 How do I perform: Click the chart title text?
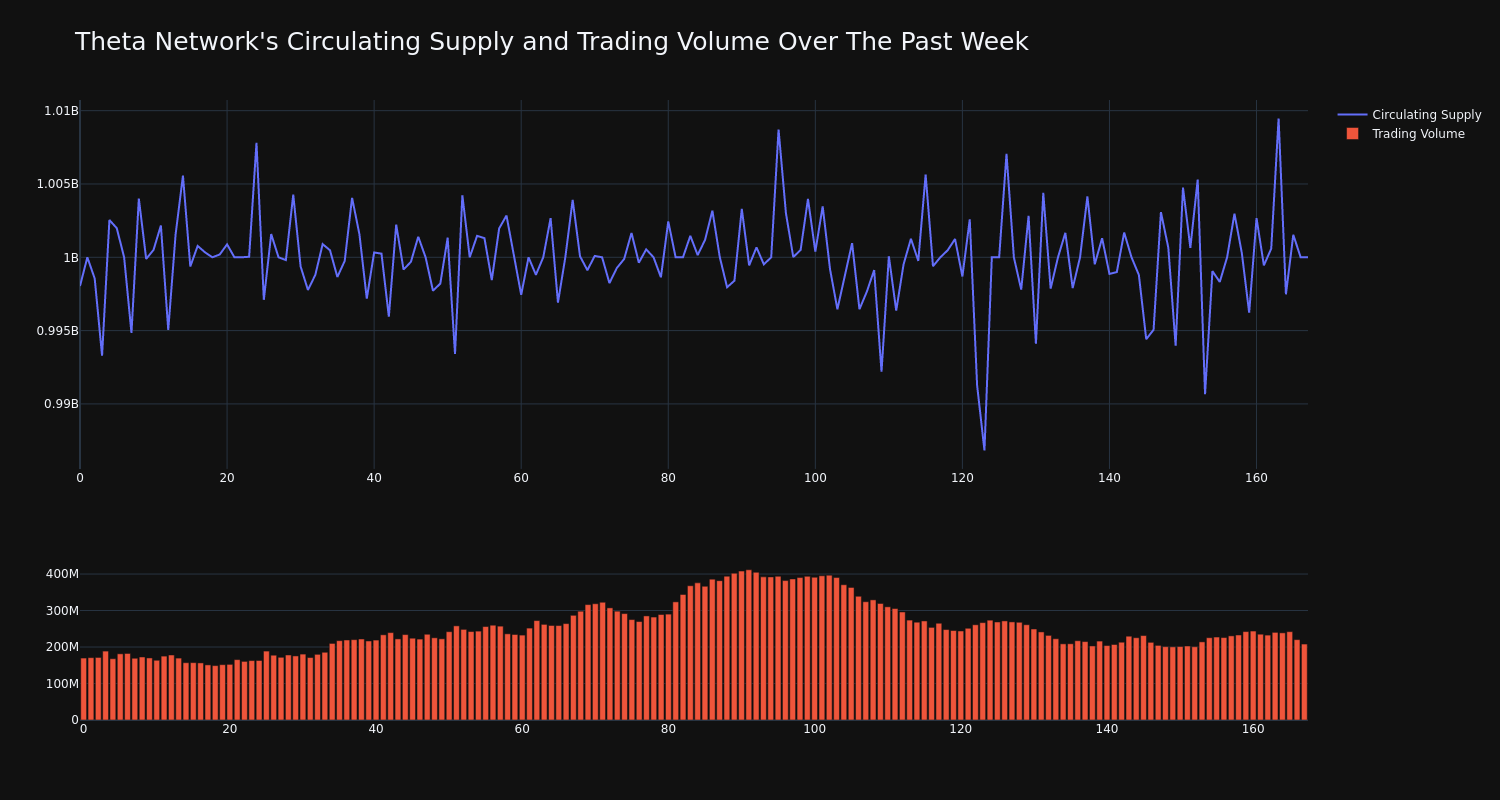551,42
